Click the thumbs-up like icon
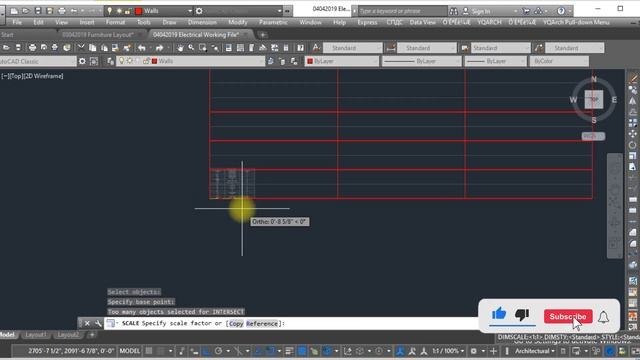Viewport: 640px width, 360px height. [x=499, y=314]
